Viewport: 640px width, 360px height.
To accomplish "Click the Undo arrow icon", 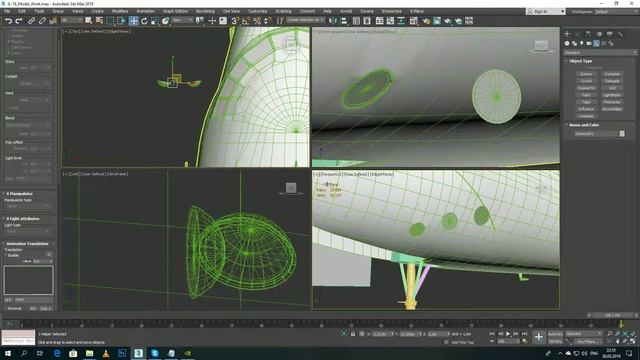I will (9, 21).
